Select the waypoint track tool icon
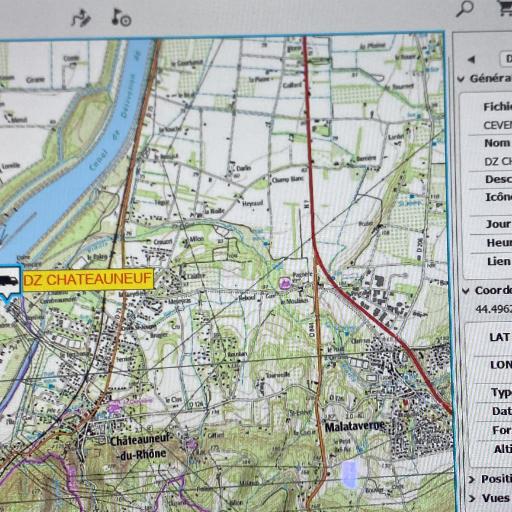Screen dimensions: 512x512 [x=121, y=17]
